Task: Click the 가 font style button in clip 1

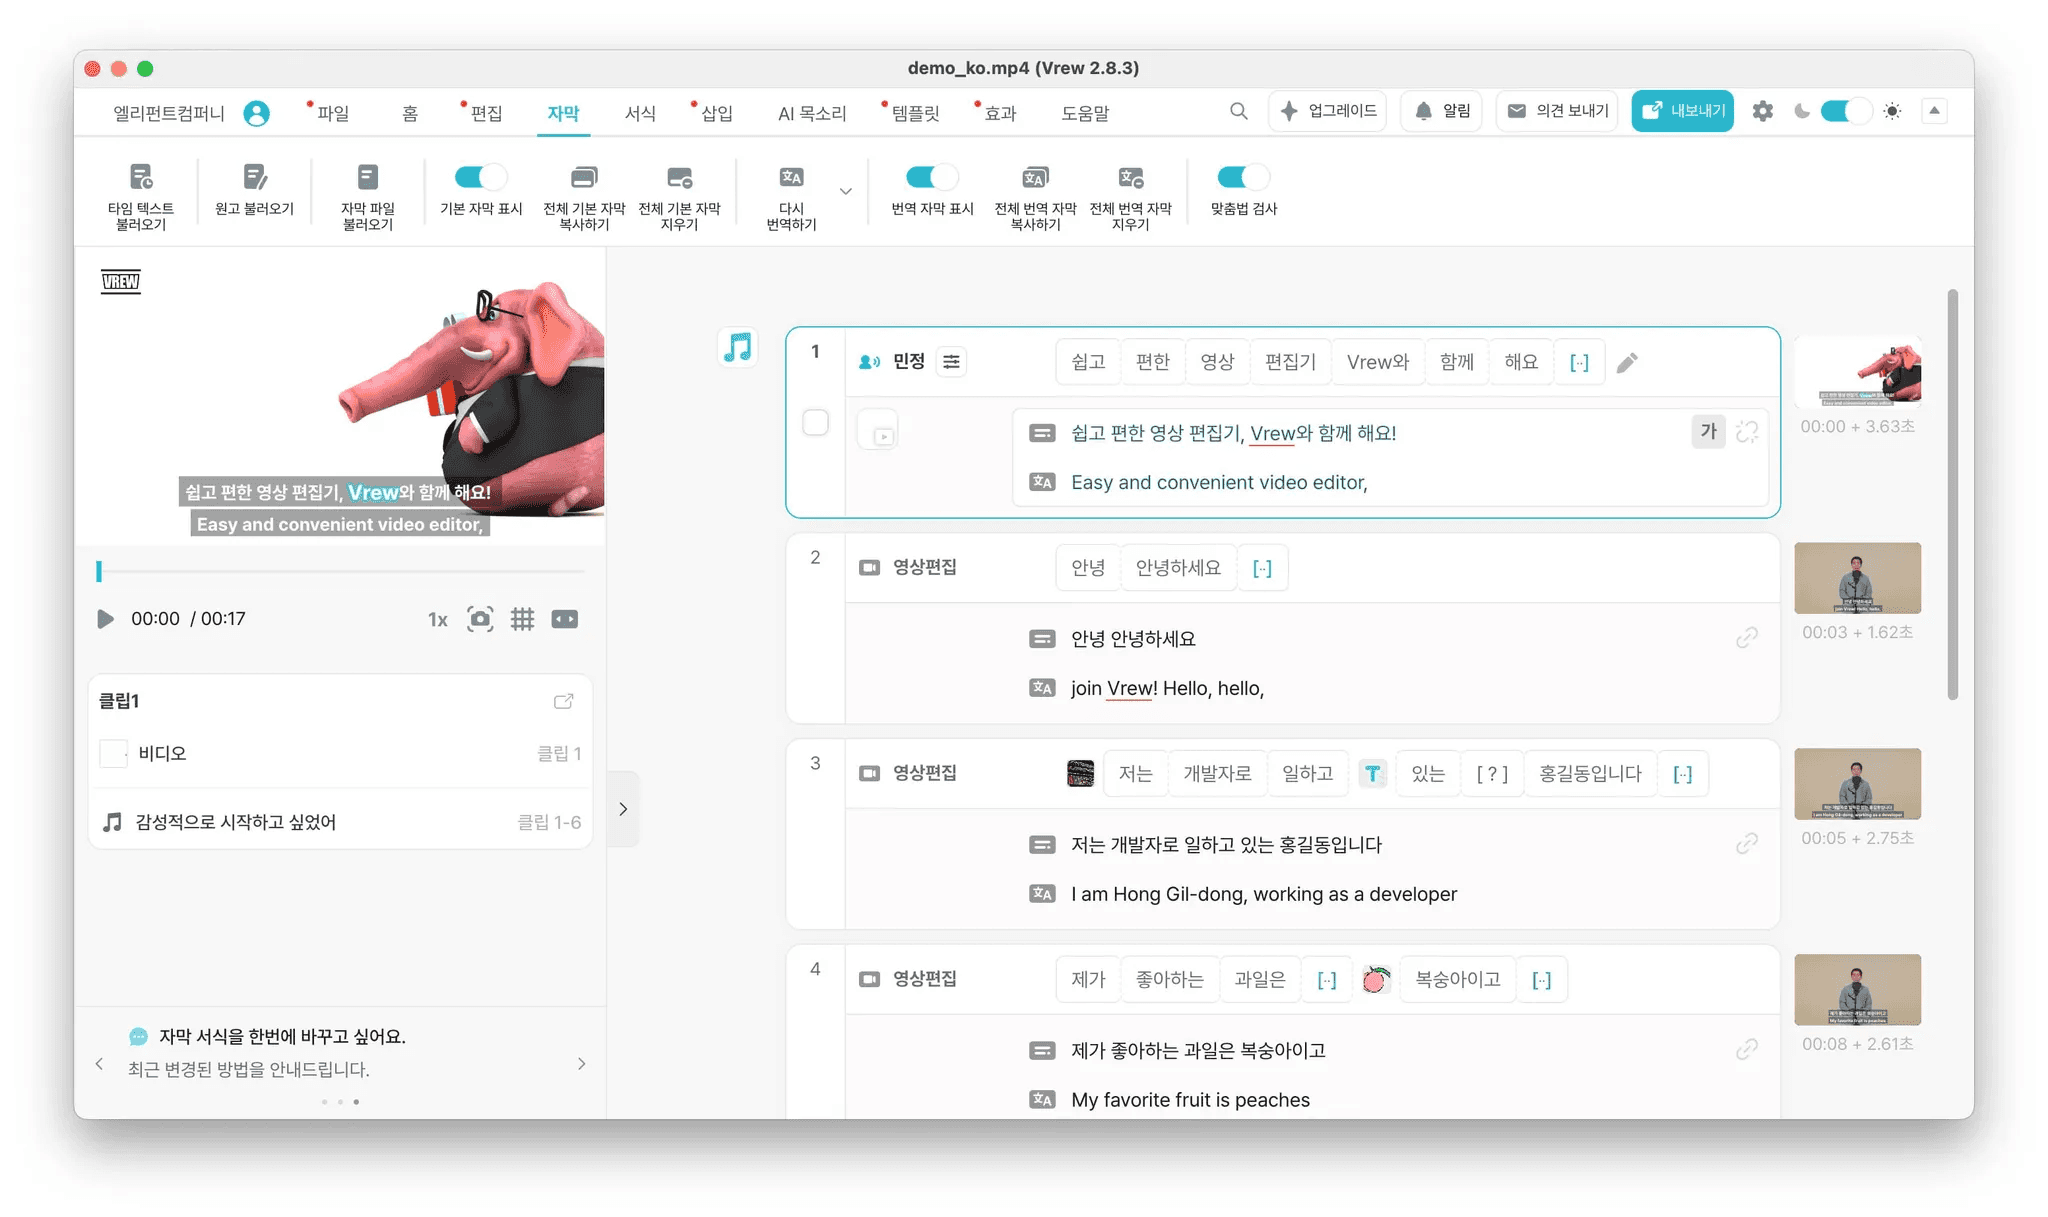Action: [x=1708, y=431]
